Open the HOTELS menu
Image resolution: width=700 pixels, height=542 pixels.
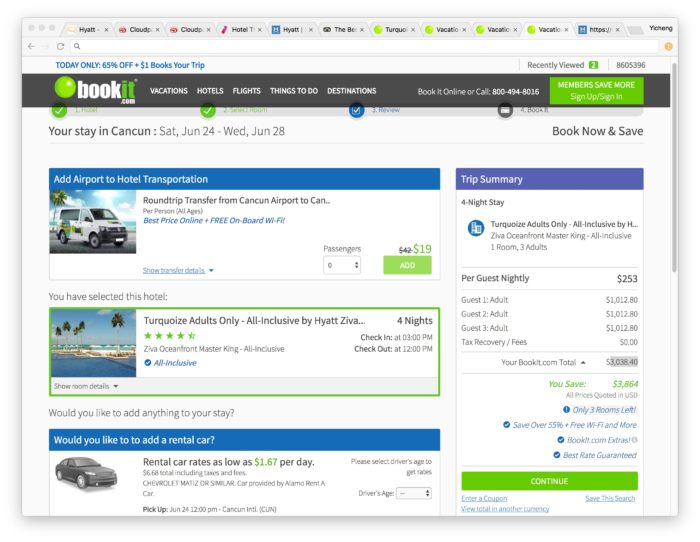[x=210, y=91]
